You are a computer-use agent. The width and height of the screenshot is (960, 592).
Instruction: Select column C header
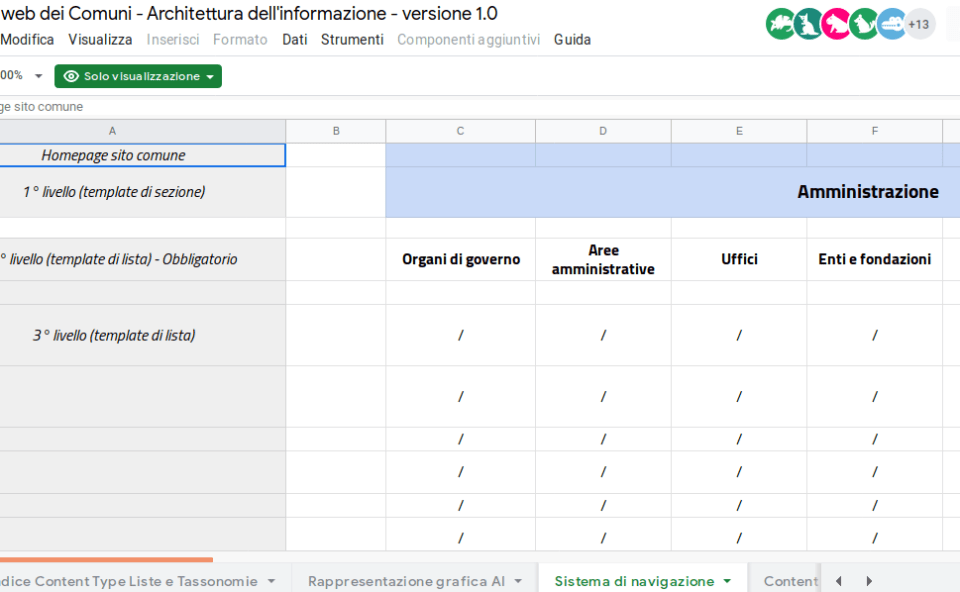pyautogui.click(x=460, y=131)
